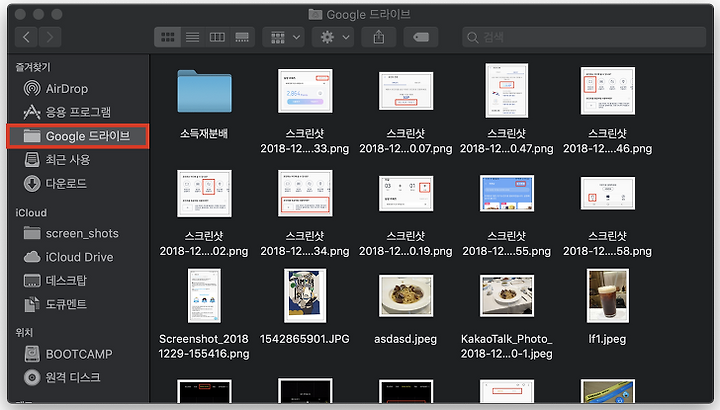Click the Google 드라이브 folder icon in title bar
Image resolution: width=720 pixels, height=410 pixels.
coord(315,15)
